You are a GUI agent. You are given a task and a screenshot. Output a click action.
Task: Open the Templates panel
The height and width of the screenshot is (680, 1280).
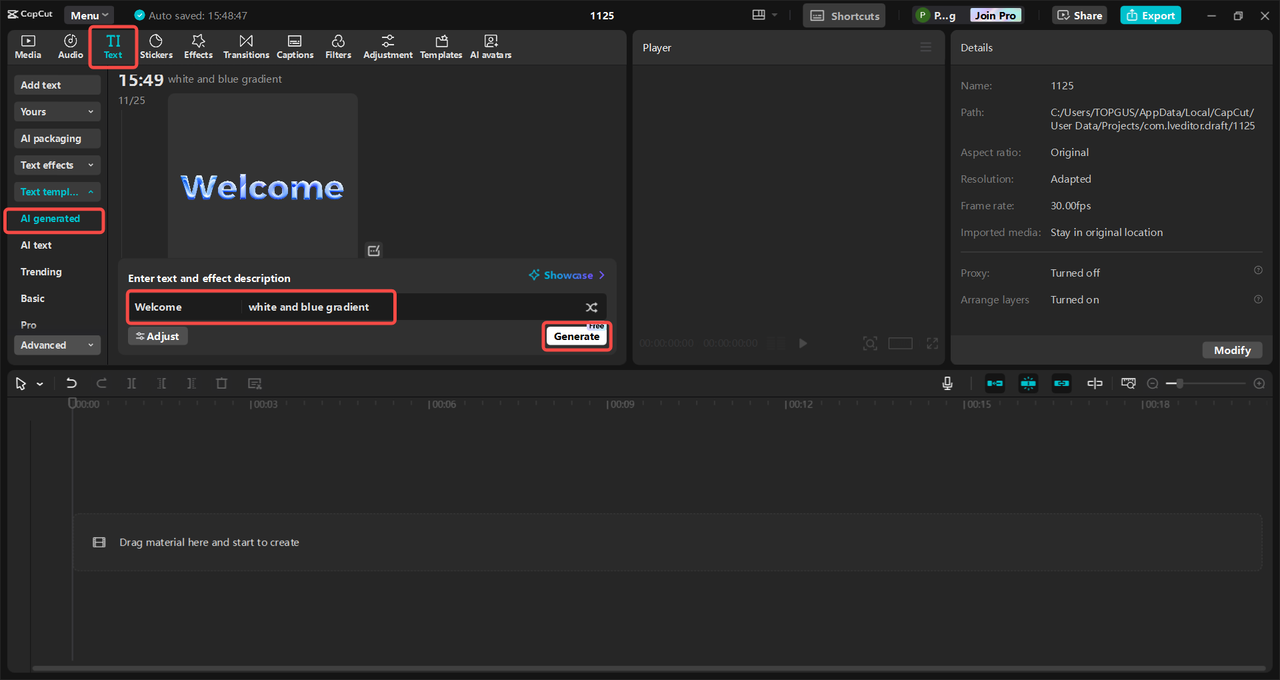(441, 46)
